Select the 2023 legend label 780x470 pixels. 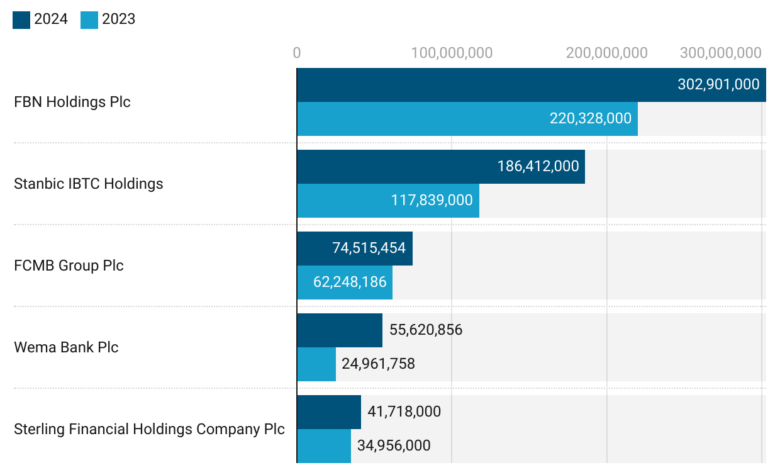point(118,19)
